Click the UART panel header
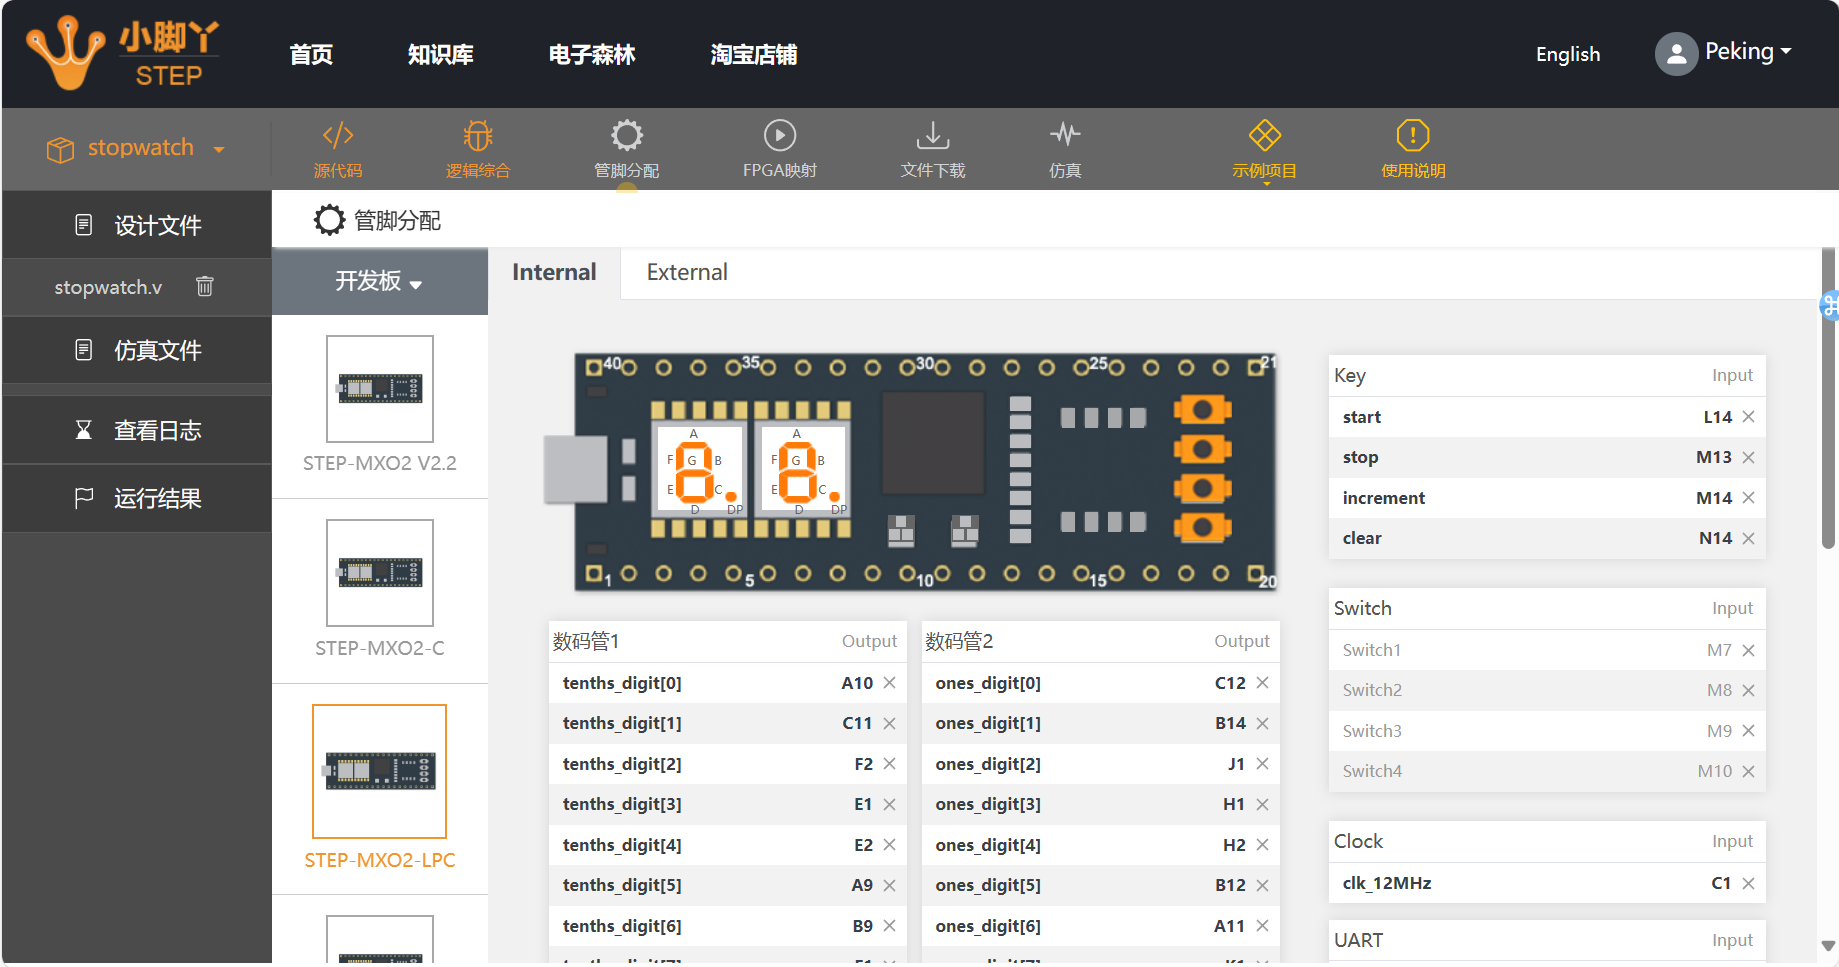Image resolution: width=1839 pixels, height=967 pixels. coord(1547,940)
